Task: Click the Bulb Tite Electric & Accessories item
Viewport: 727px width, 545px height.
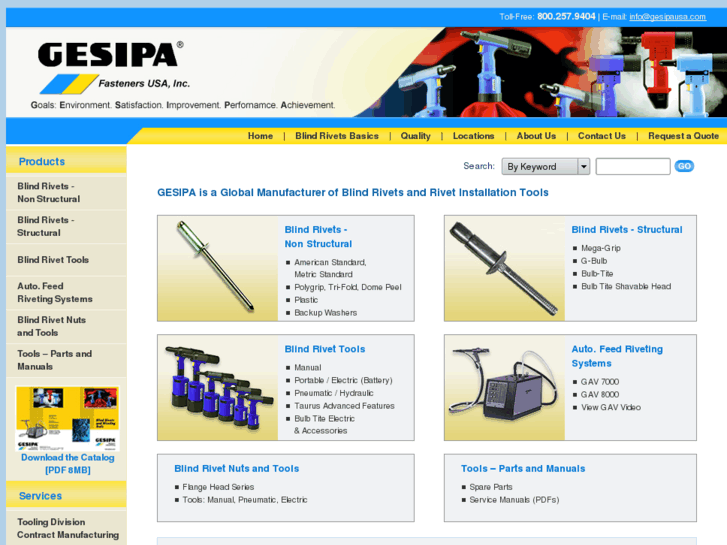Action: pos(325,424)
